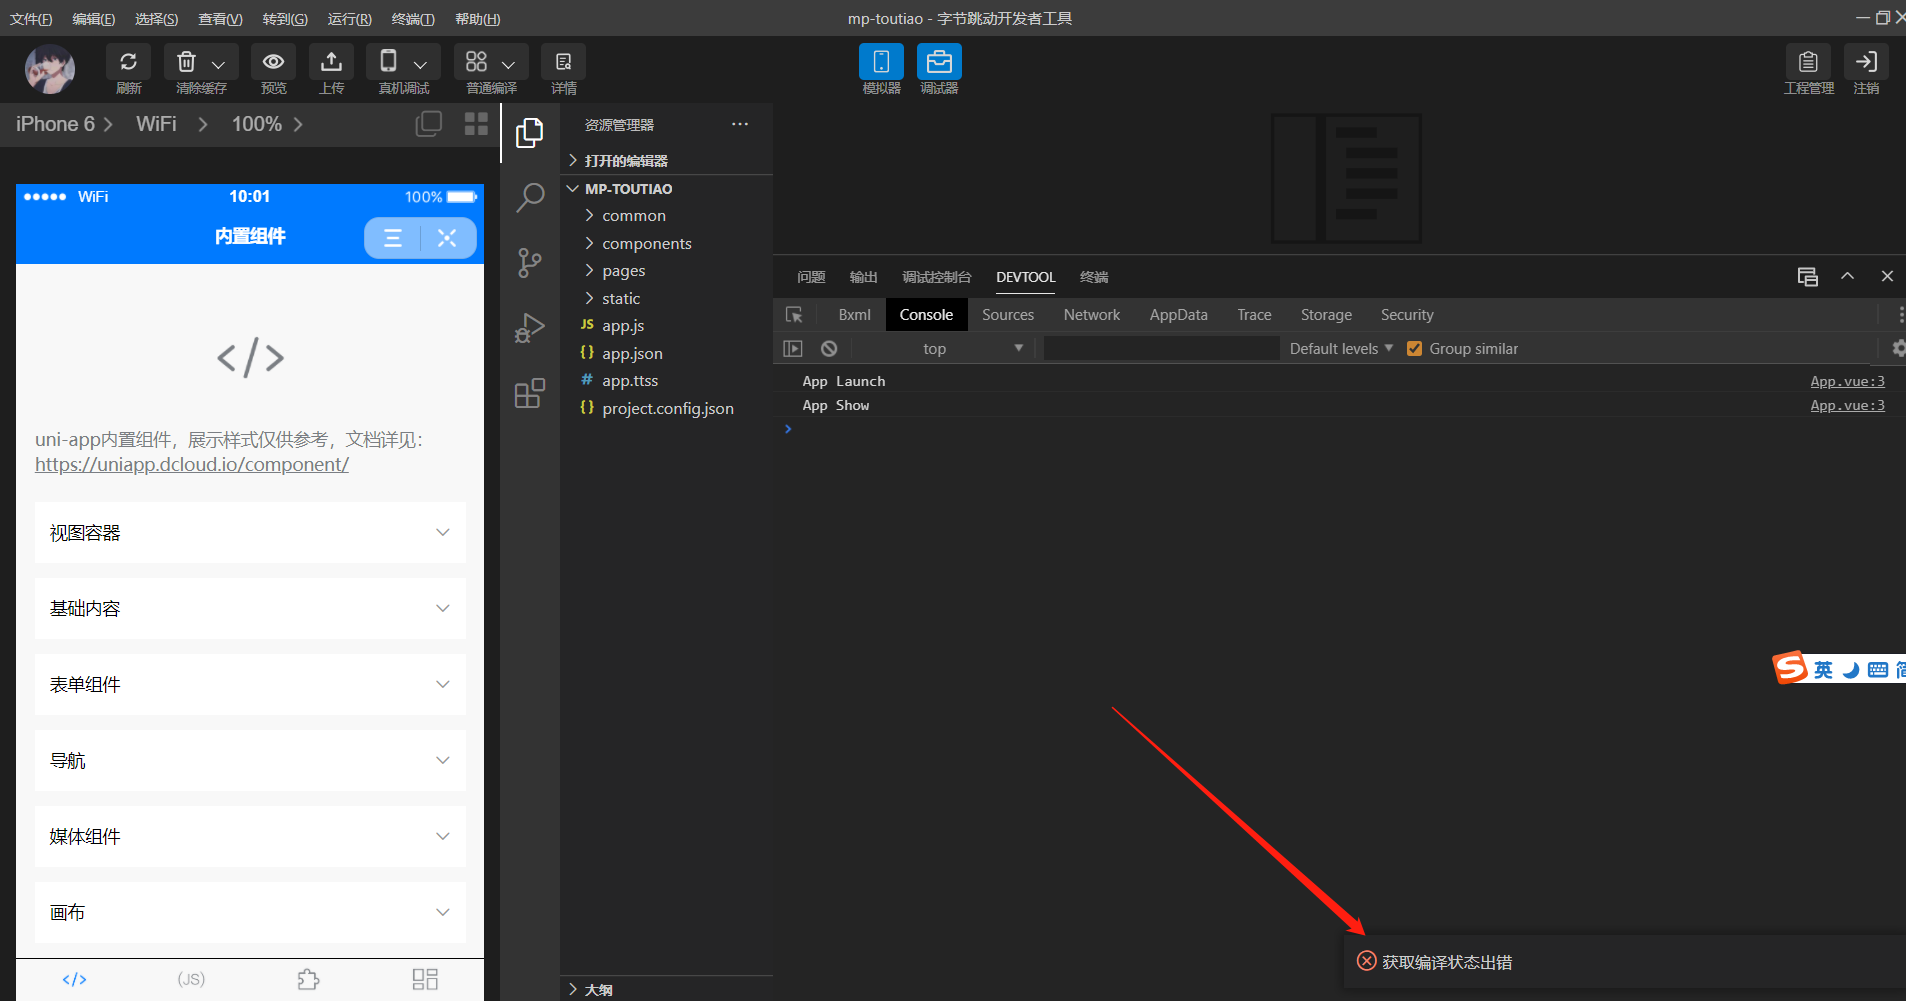Toggle the Group similar checkbox
This screenshot has width=1906, height=1001.
pos(1415,349)
